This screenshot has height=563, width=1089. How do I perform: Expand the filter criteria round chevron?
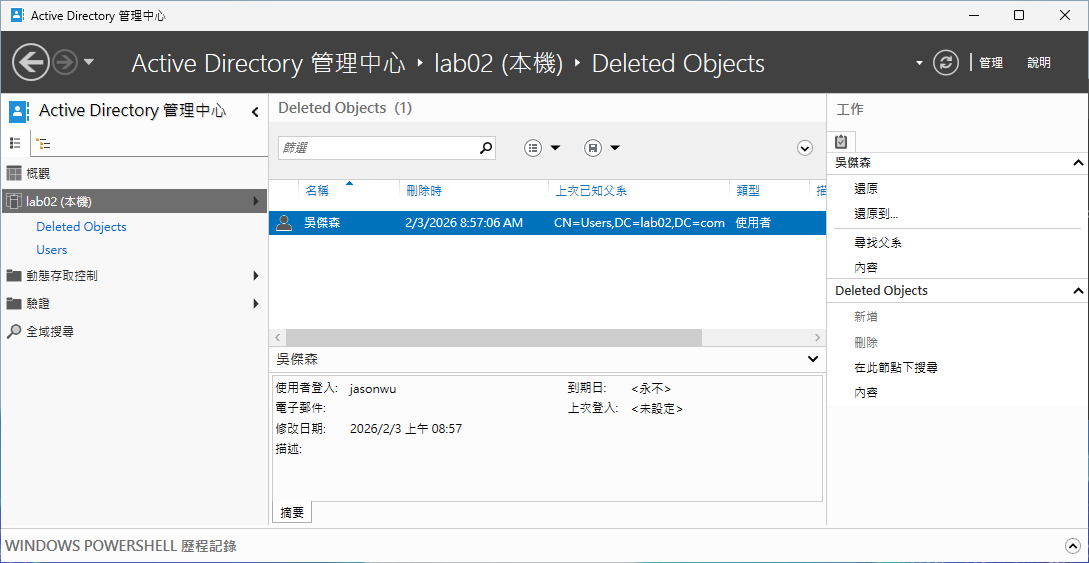pos(804,147)
